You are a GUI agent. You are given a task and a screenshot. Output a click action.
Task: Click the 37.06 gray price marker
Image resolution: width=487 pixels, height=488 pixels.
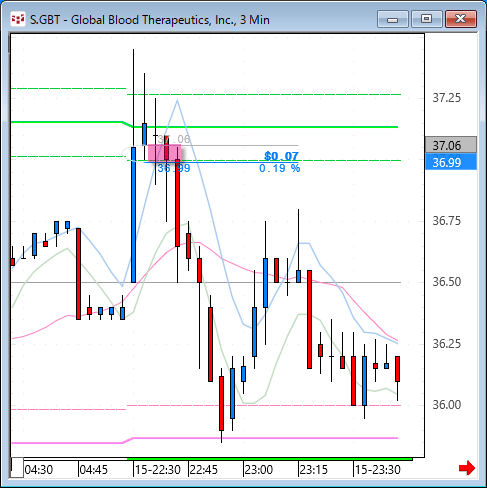451,145
